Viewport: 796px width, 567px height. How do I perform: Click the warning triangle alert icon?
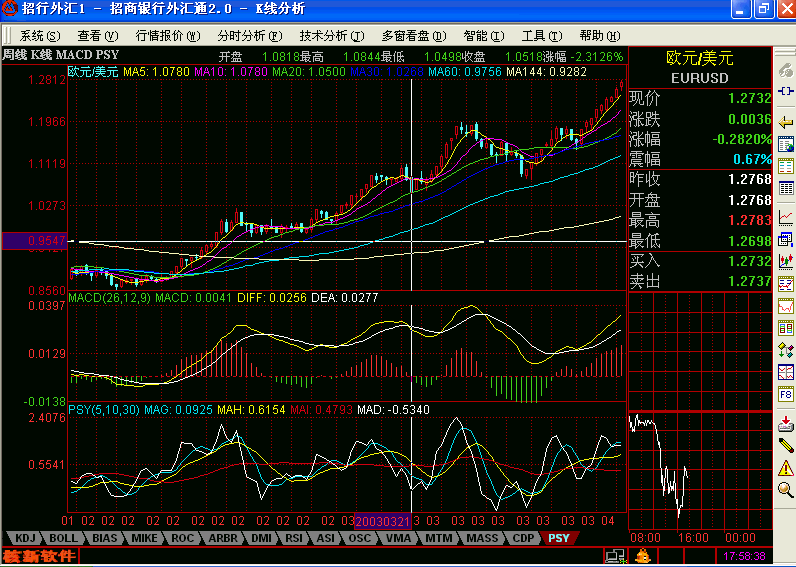pos(785,468)
